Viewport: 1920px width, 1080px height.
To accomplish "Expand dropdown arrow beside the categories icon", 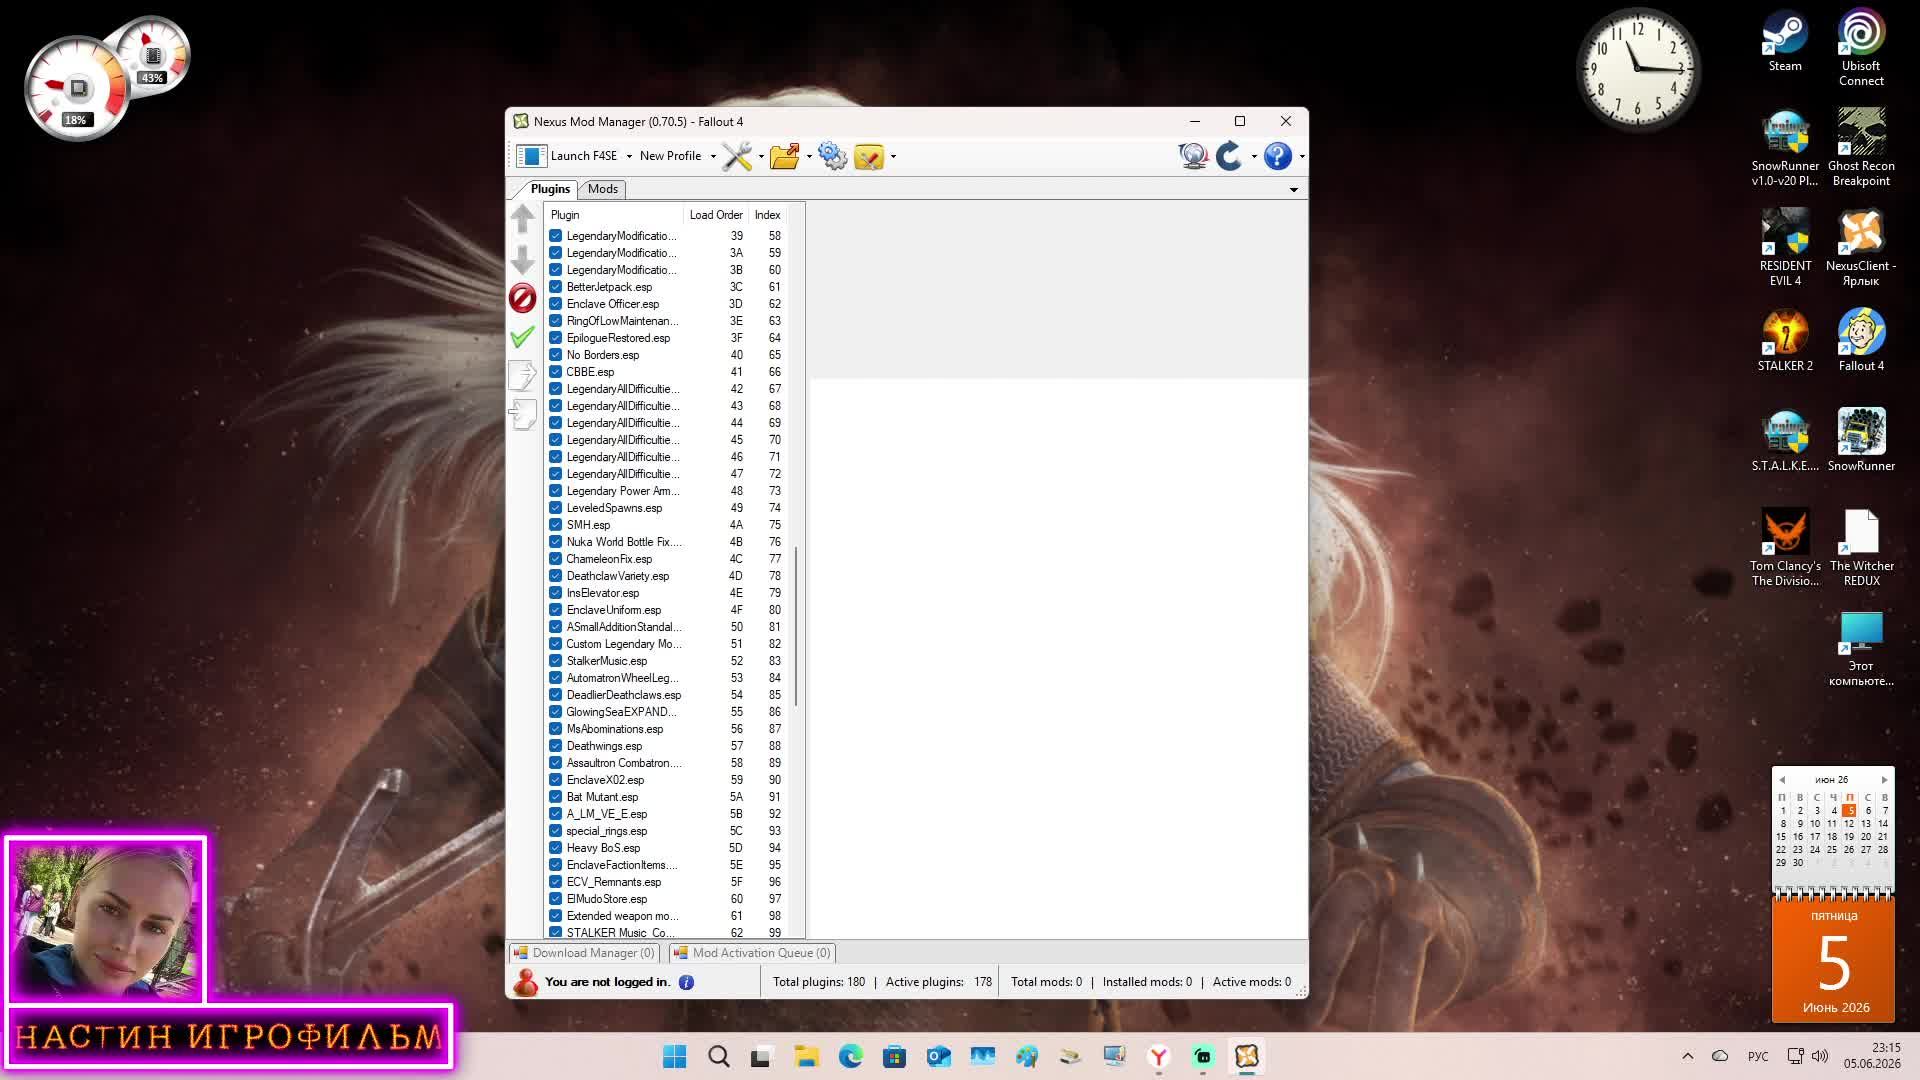I will (893, 157).
